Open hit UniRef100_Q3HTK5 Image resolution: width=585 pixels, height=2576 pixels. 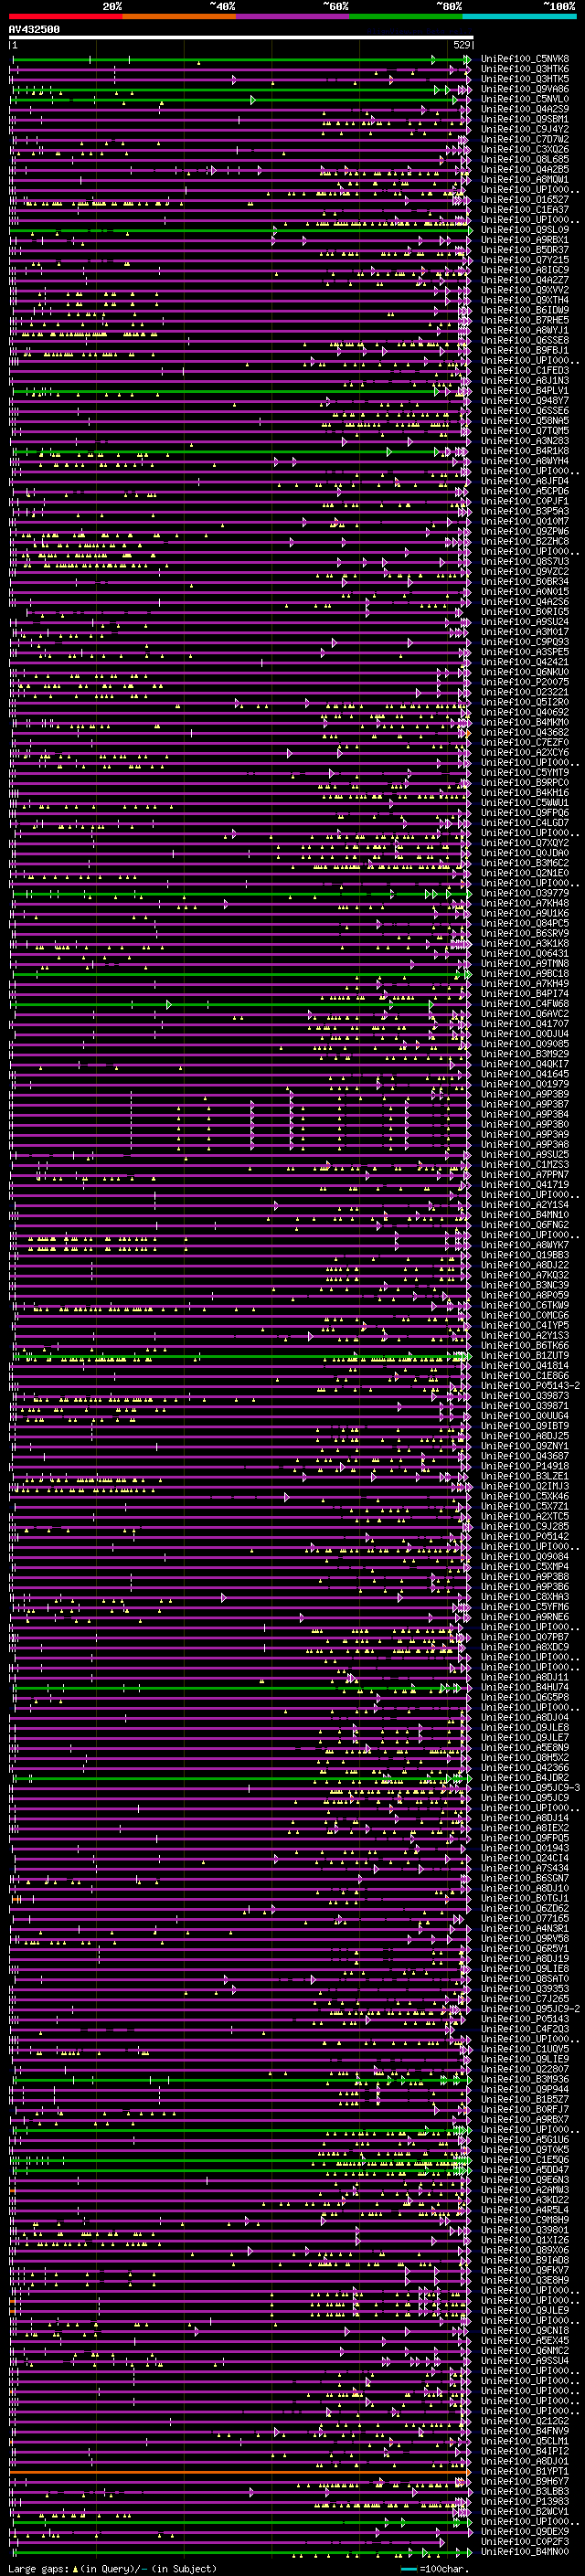pyautogui.click(x=525, y=79)
